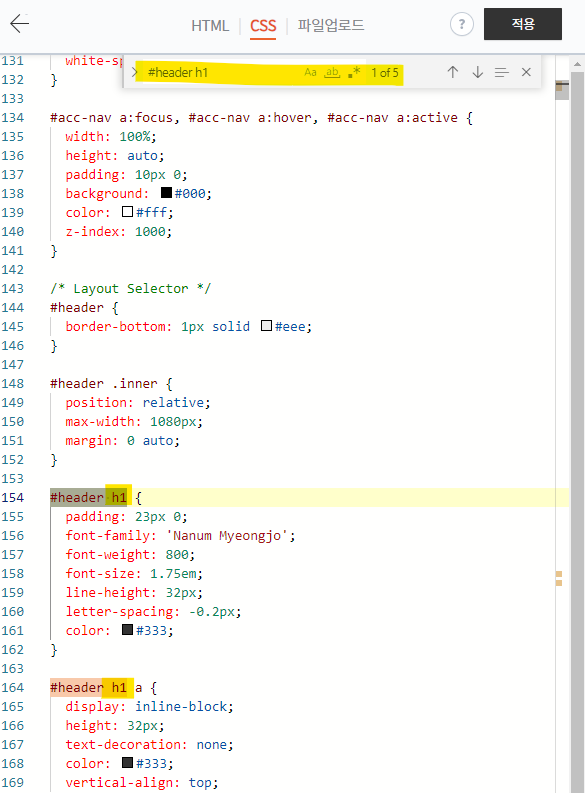585x793 pixels.
Task: Click the '1 of 5' match counter
Action: [385, 72]
